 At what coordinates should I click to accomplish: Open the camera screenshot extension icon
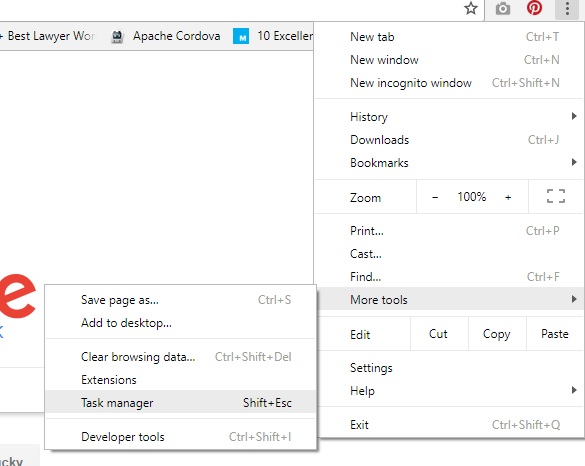click(x=503, y=8)
